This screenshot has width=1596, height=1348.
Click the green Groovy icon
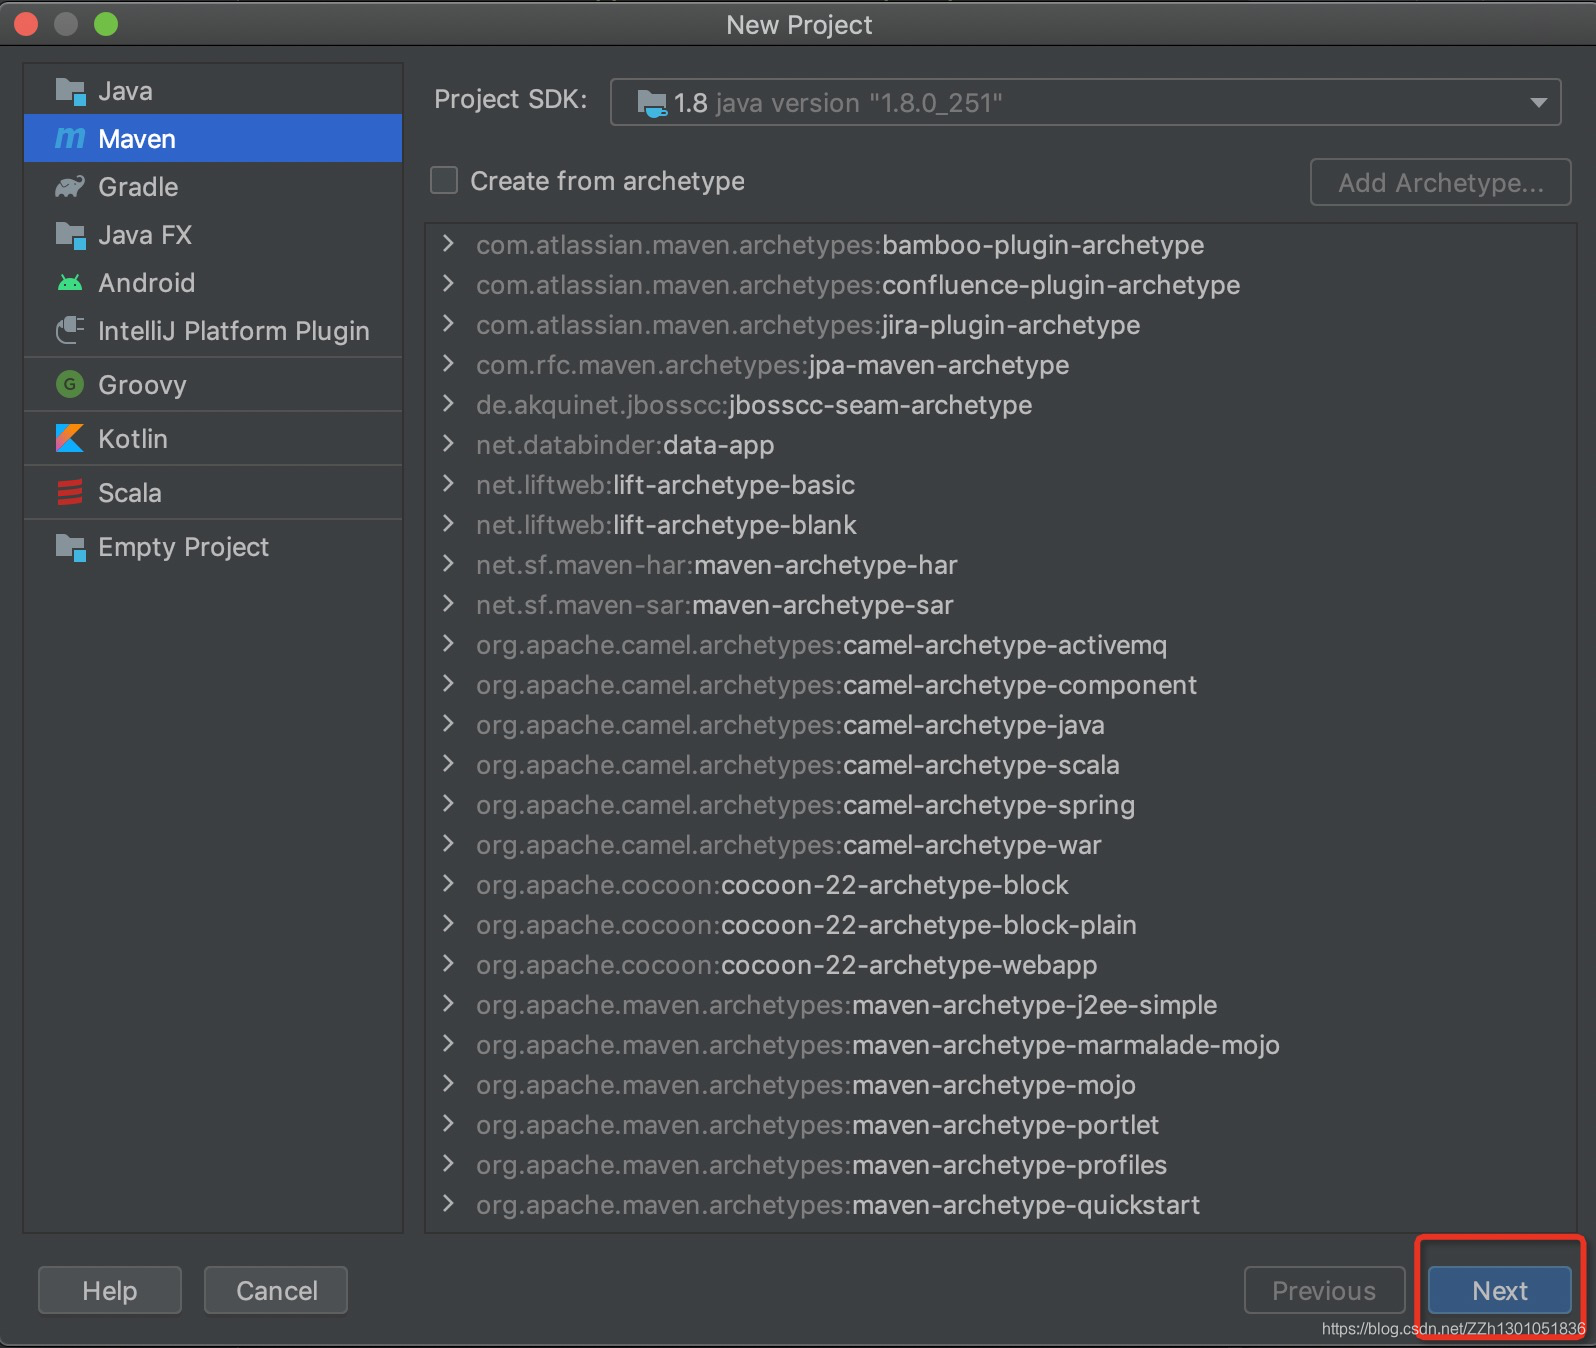[x=70, y=384]
